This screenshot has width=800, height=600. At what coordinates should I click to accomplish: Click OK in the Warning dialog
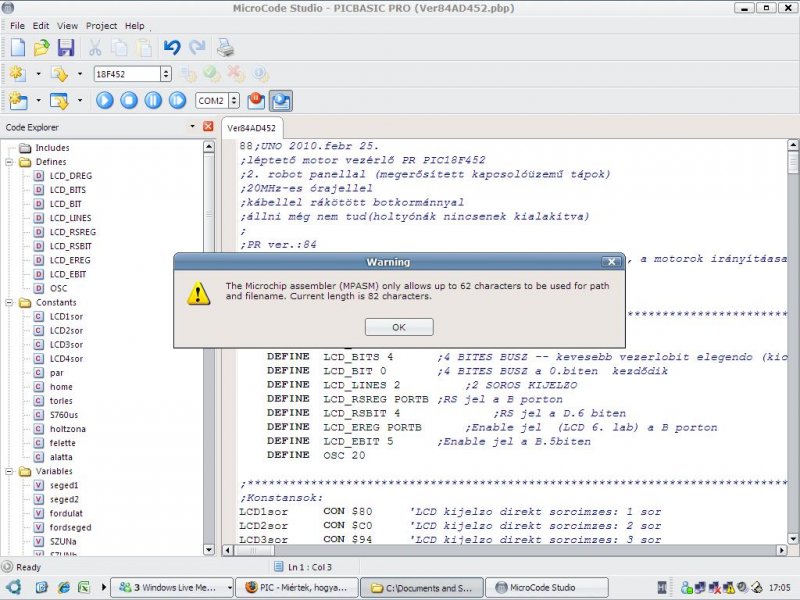pos(399,327)
